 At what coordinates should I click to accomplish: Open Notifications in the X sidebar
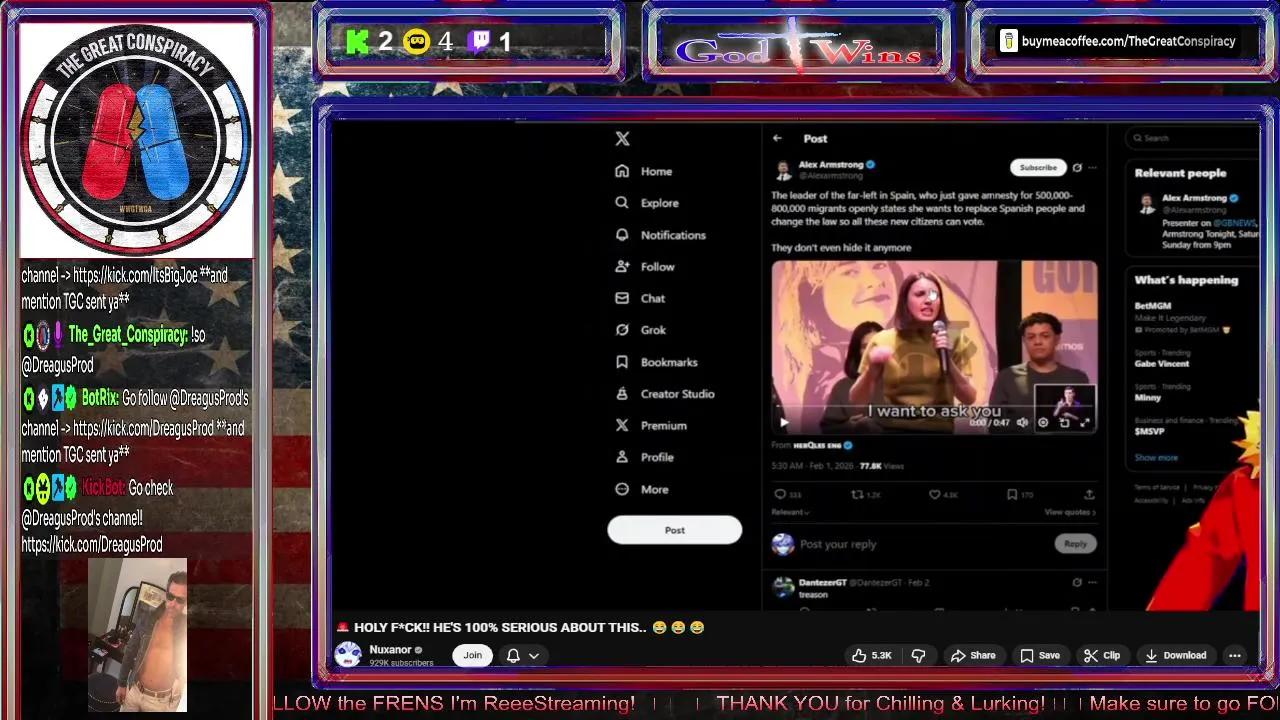coord(660,235)
